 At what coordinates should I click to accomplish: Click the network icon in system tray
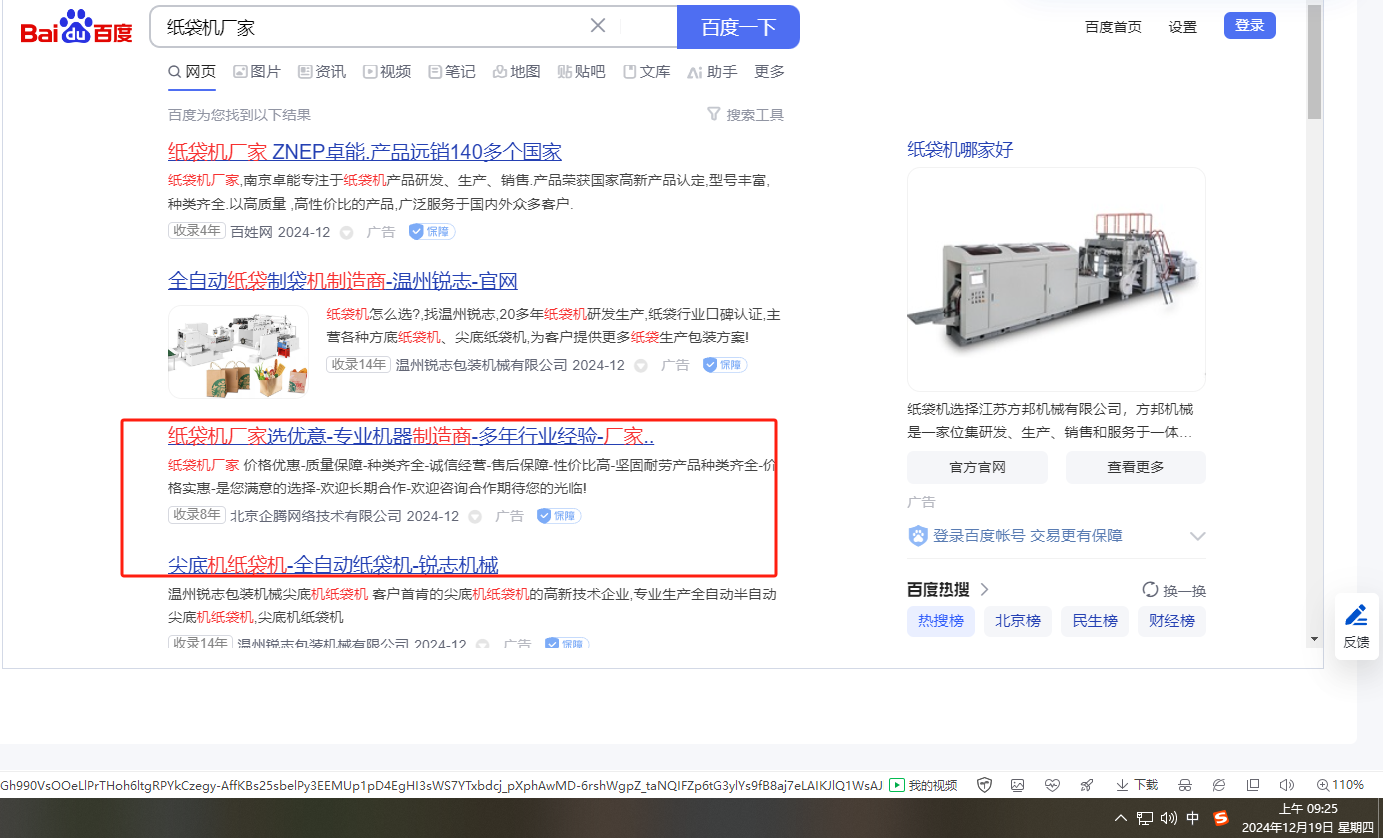coord(1145,818)
